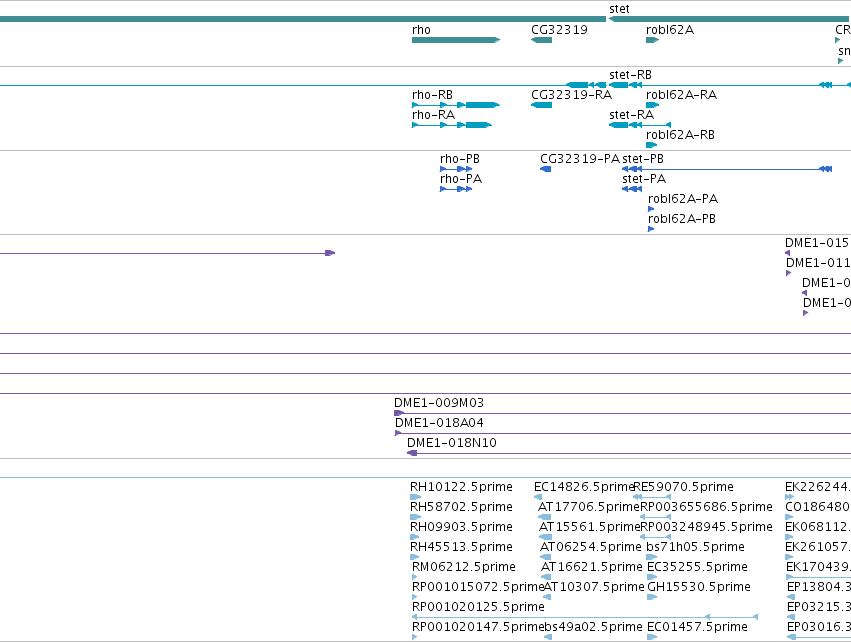Click the RP001020125.5prime EST label

(x=478, y=607)
